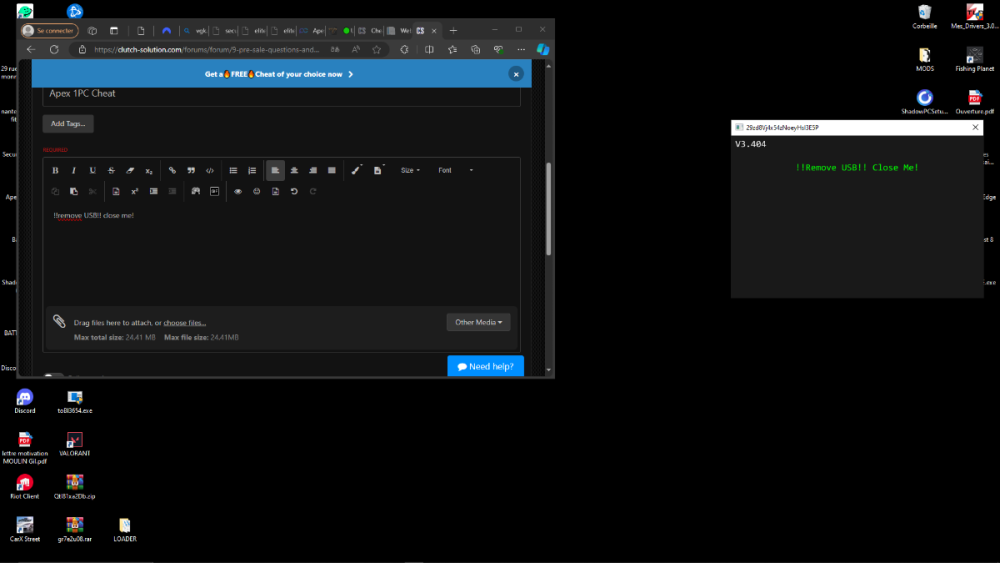Toggle underline formatting in editor toolbar
Viewport: 1000px width, 563px height.
[x=93, y=171]
